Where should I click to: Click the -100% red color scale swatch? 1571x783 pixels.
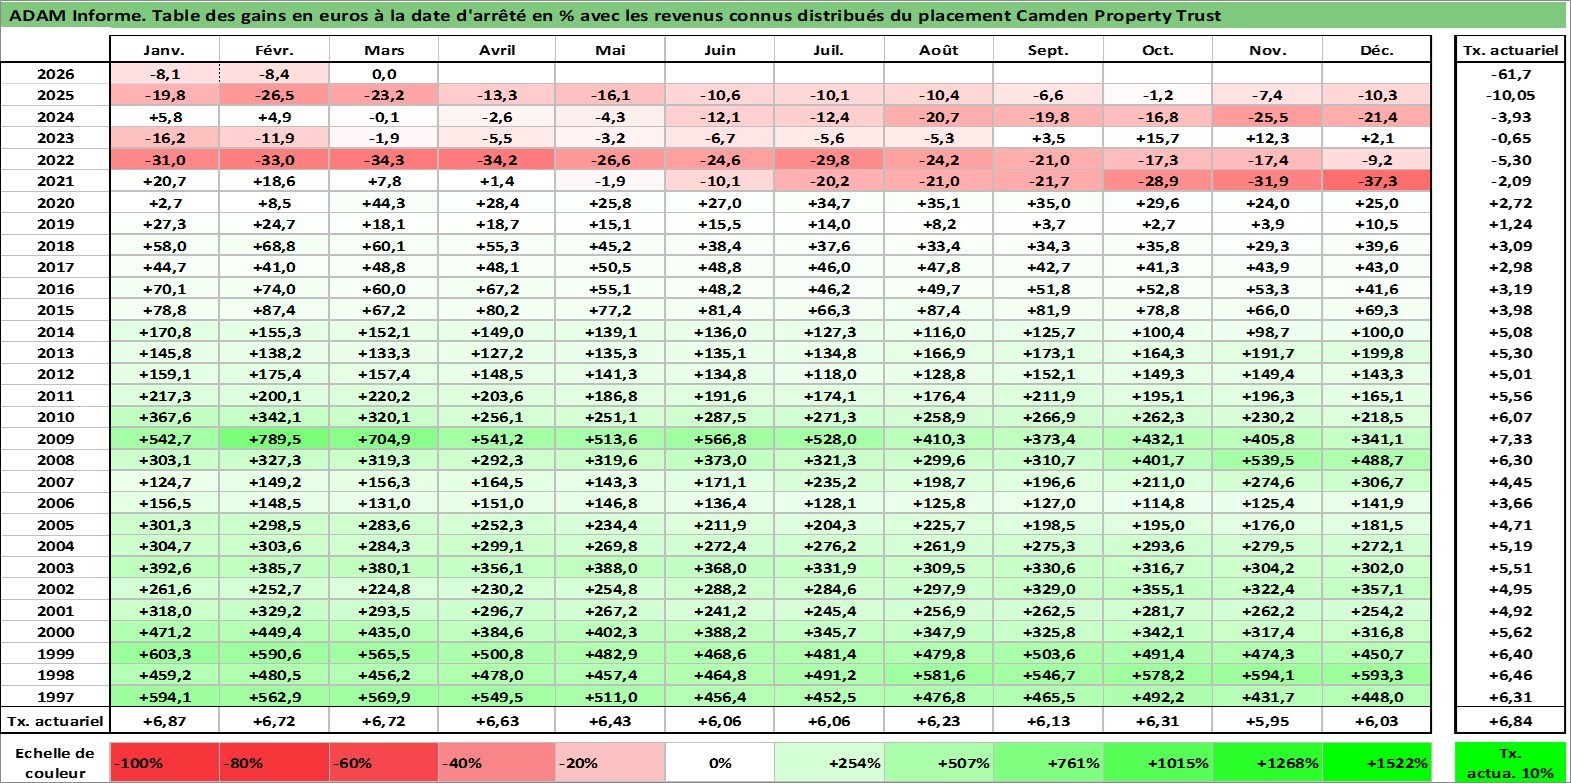tap(165, 763)
